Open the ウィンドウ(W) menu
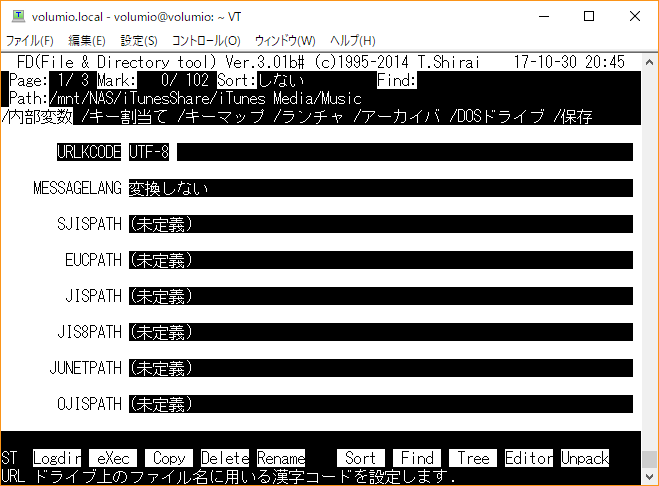Screen dimensions: 659x486 (x=285, y=41)
